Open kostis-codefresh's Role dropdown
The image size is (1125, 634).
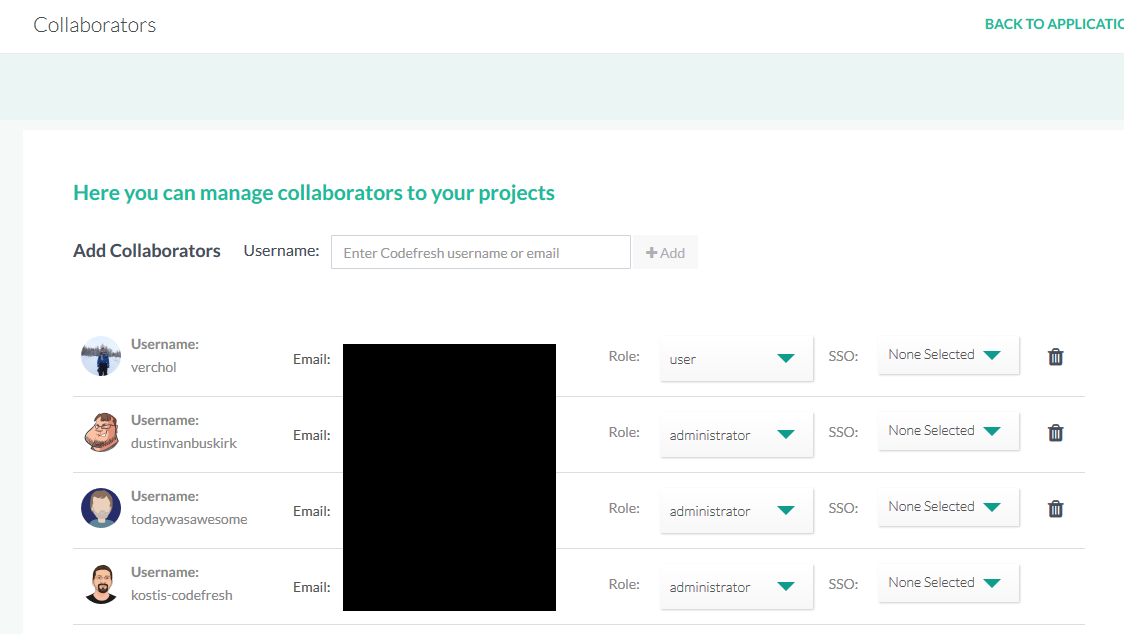[736, 587]
